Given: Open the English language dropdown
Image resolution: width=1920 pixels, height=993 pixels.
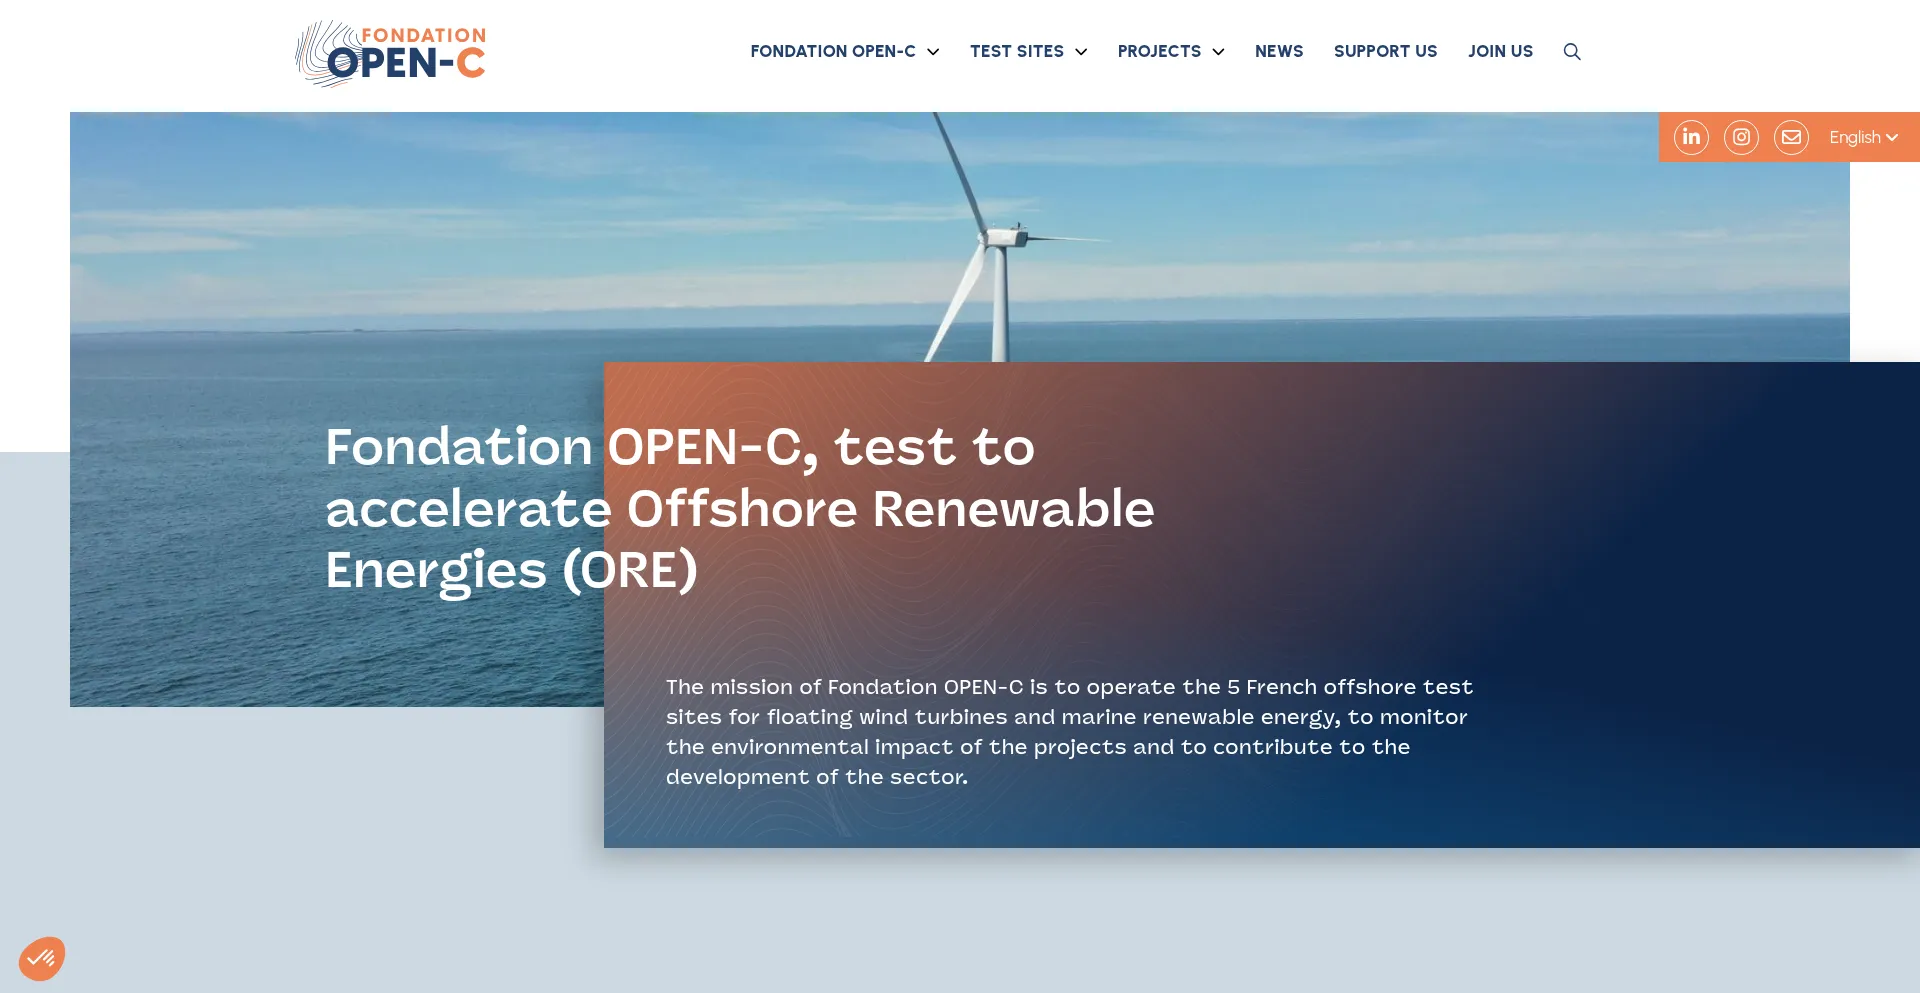Looking at the screenshot, I should [1863, 137].
